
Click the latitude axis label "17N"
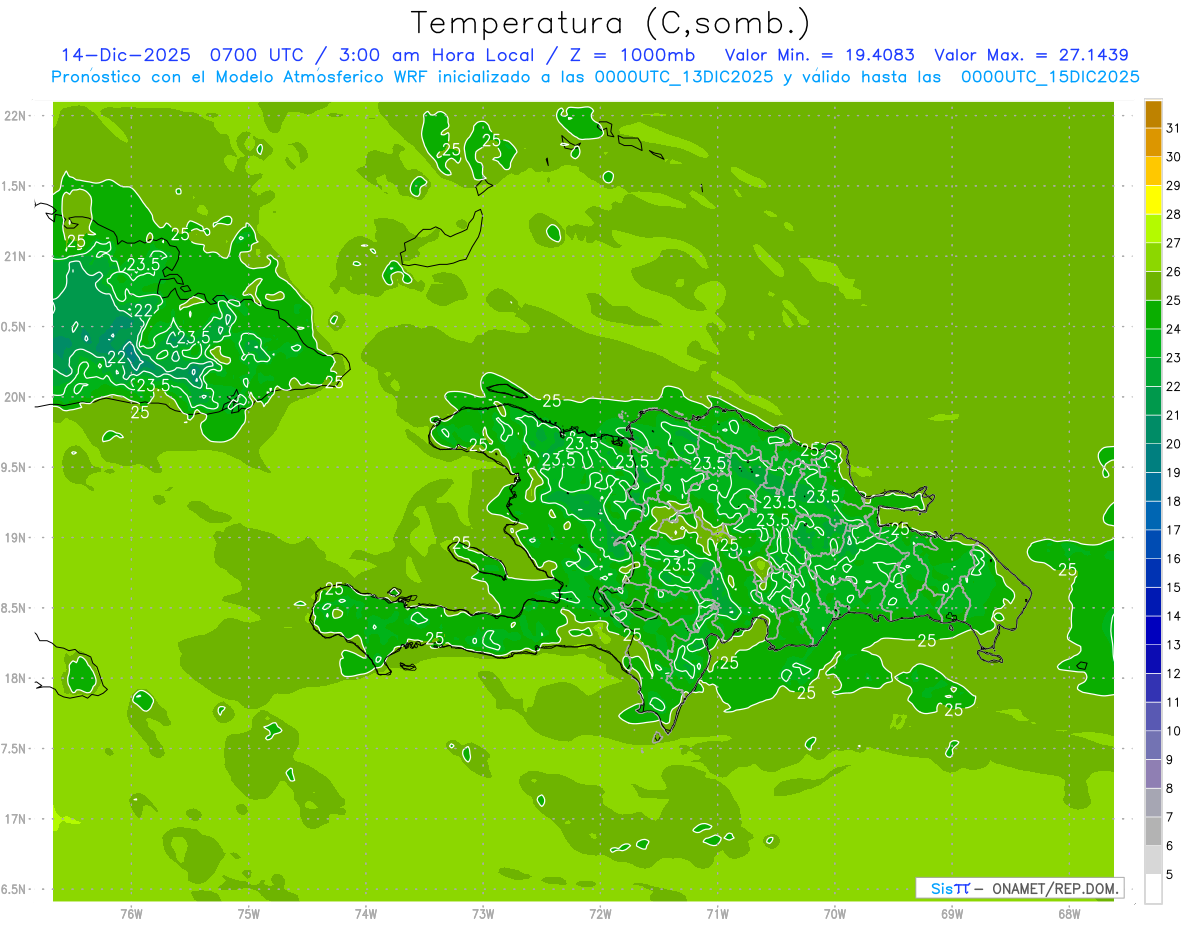16,819
